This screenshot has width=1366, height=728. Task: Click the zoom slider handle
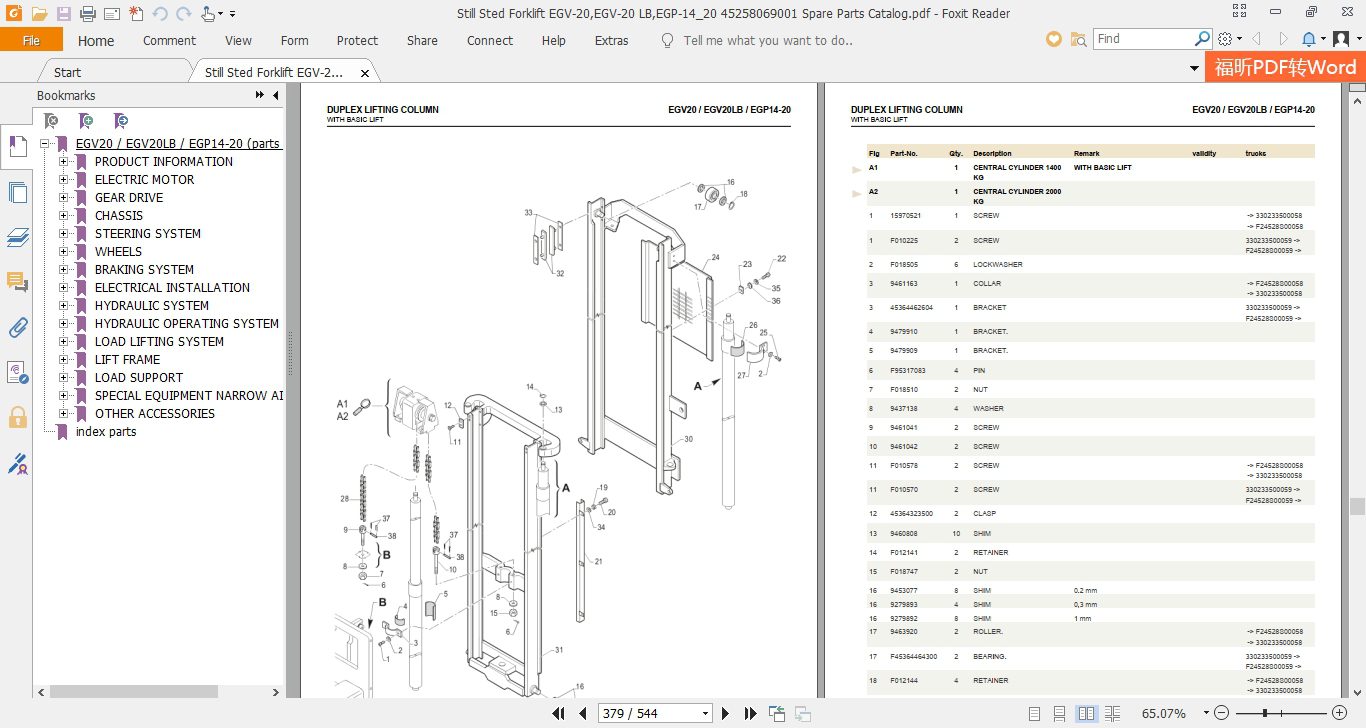(1265, 713)
